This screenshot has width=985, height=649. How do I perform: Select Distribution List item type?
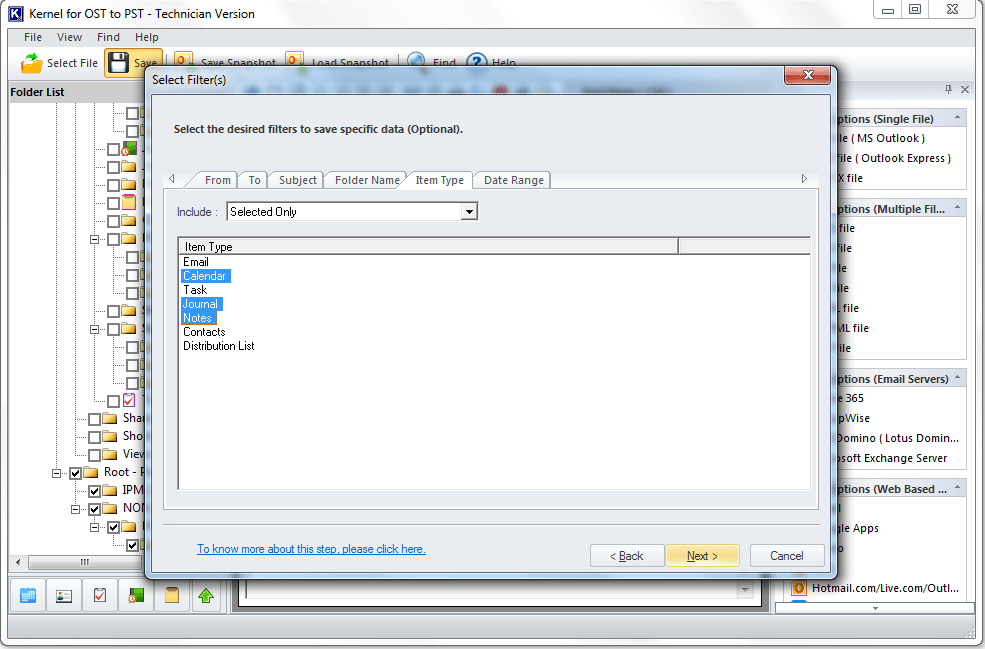coord(219,346)
